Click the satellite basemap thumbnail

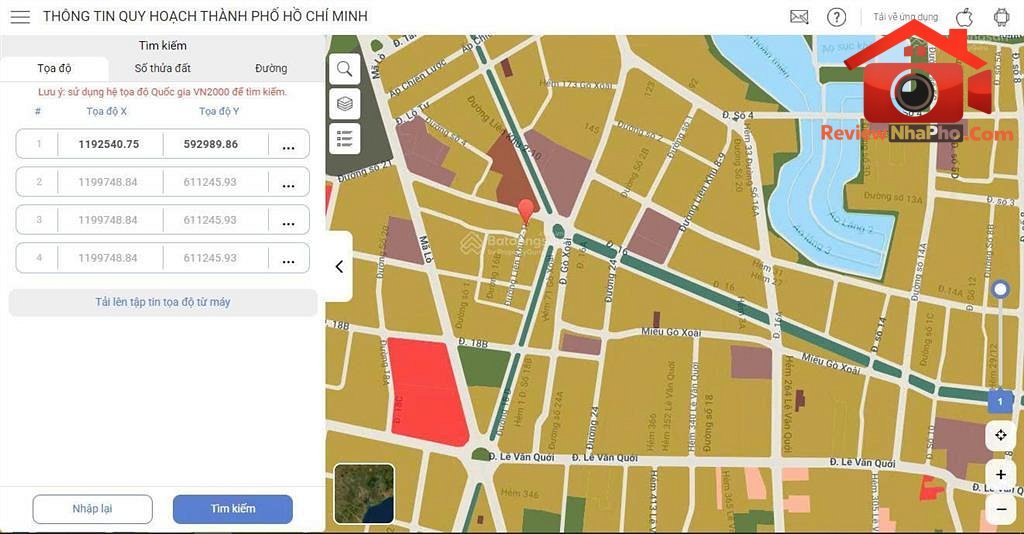[364, 494]
